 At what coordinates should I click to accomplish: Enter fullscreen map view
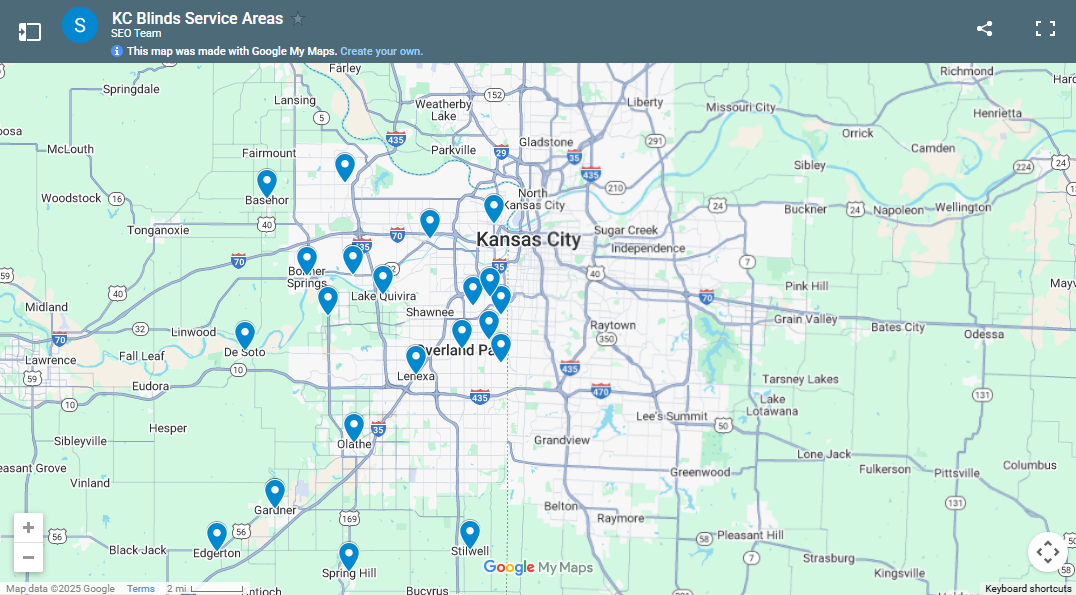point(1044,29)
